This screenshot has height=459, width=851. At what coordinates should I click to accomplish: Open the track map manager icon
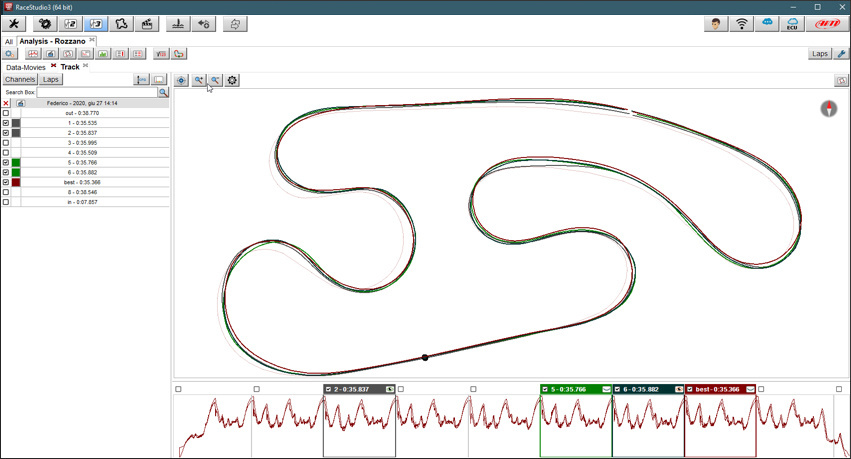click(122, 23)
